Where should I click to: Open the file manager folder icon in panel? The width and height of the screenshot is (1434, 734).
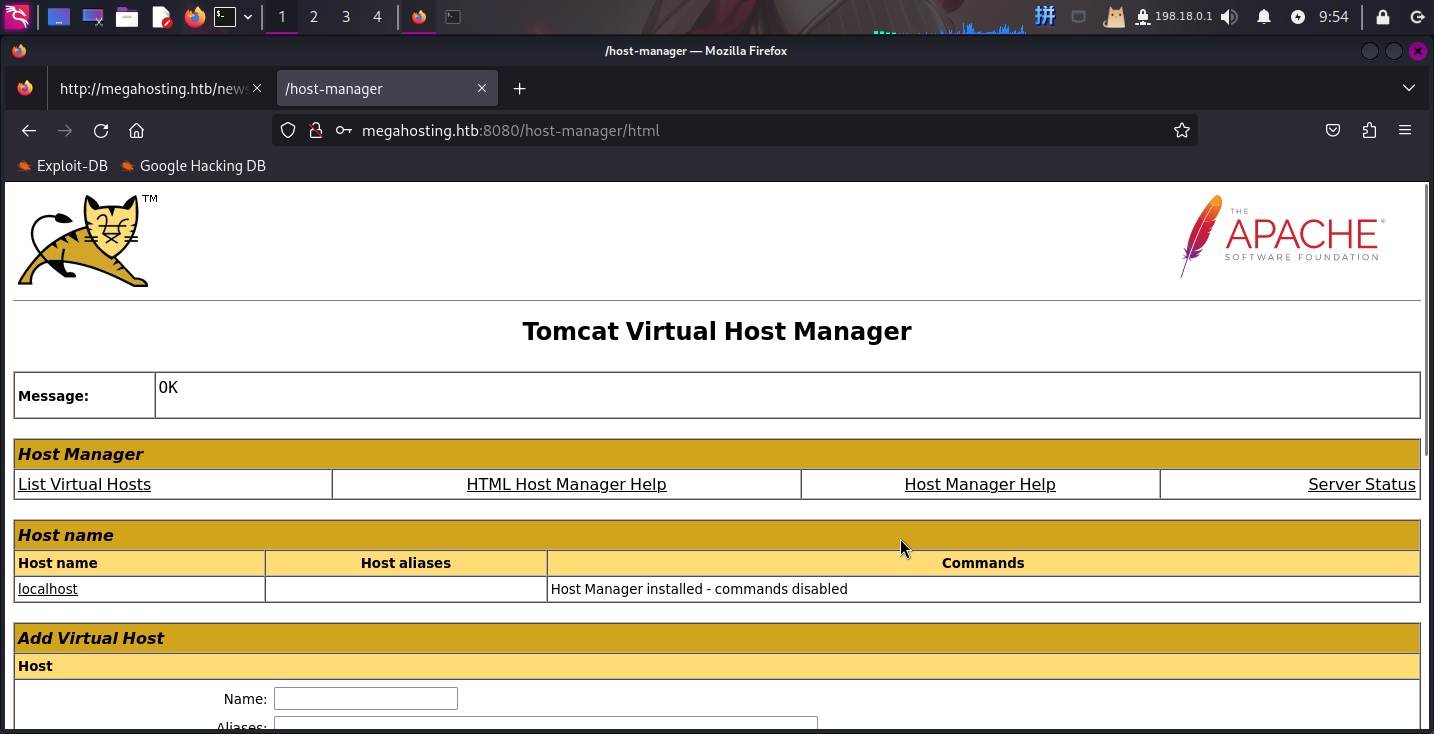(127, 17)
